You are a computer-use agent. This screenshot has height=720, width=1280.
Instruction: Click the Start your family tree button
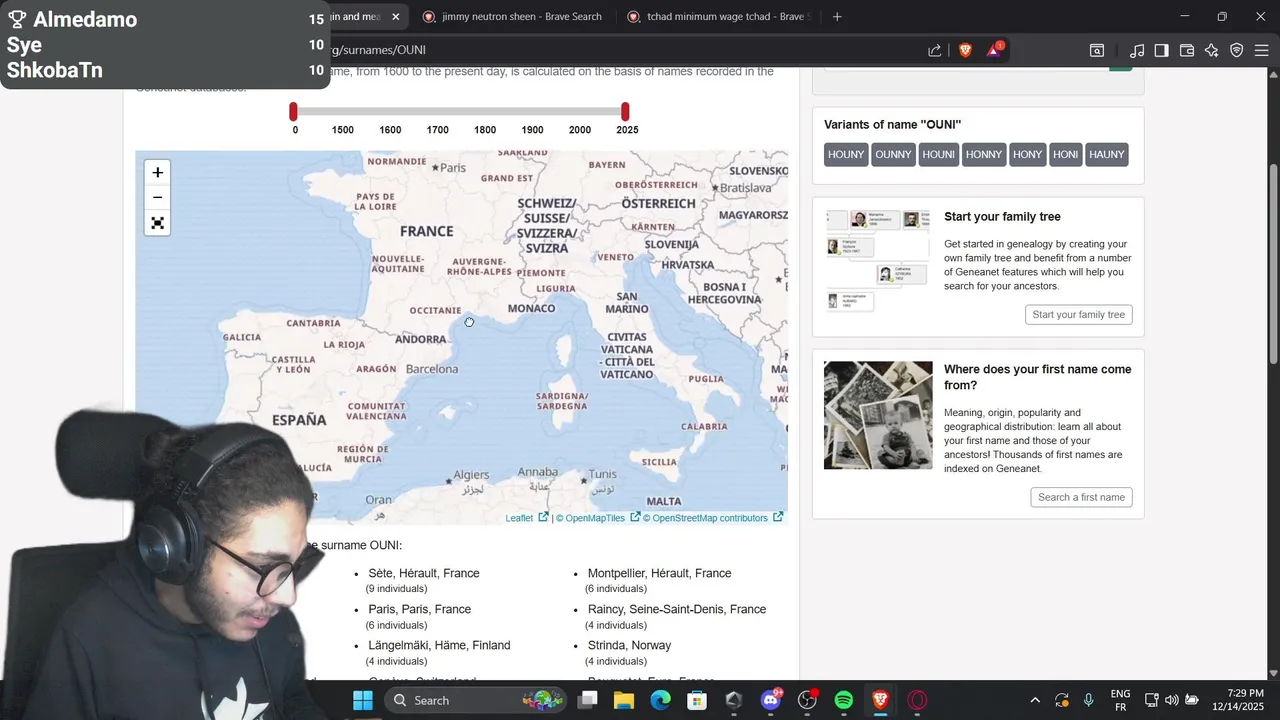[x=1079, y=315]
